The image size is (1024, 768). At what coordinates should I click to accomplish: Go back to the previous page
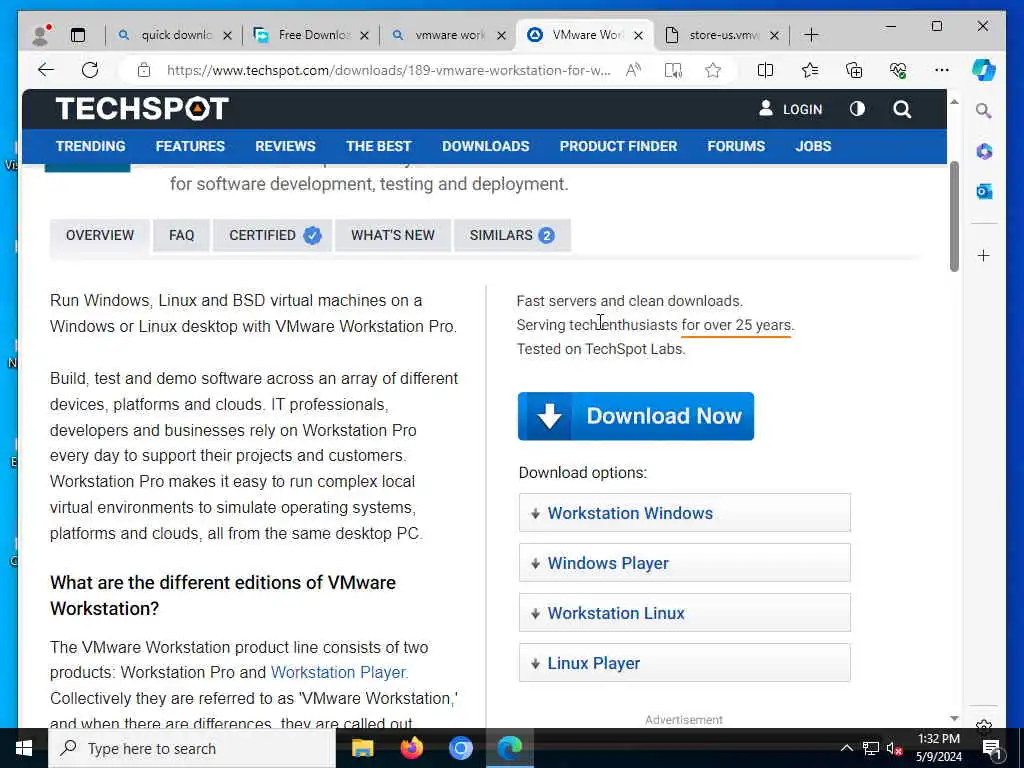coord(46,70)
